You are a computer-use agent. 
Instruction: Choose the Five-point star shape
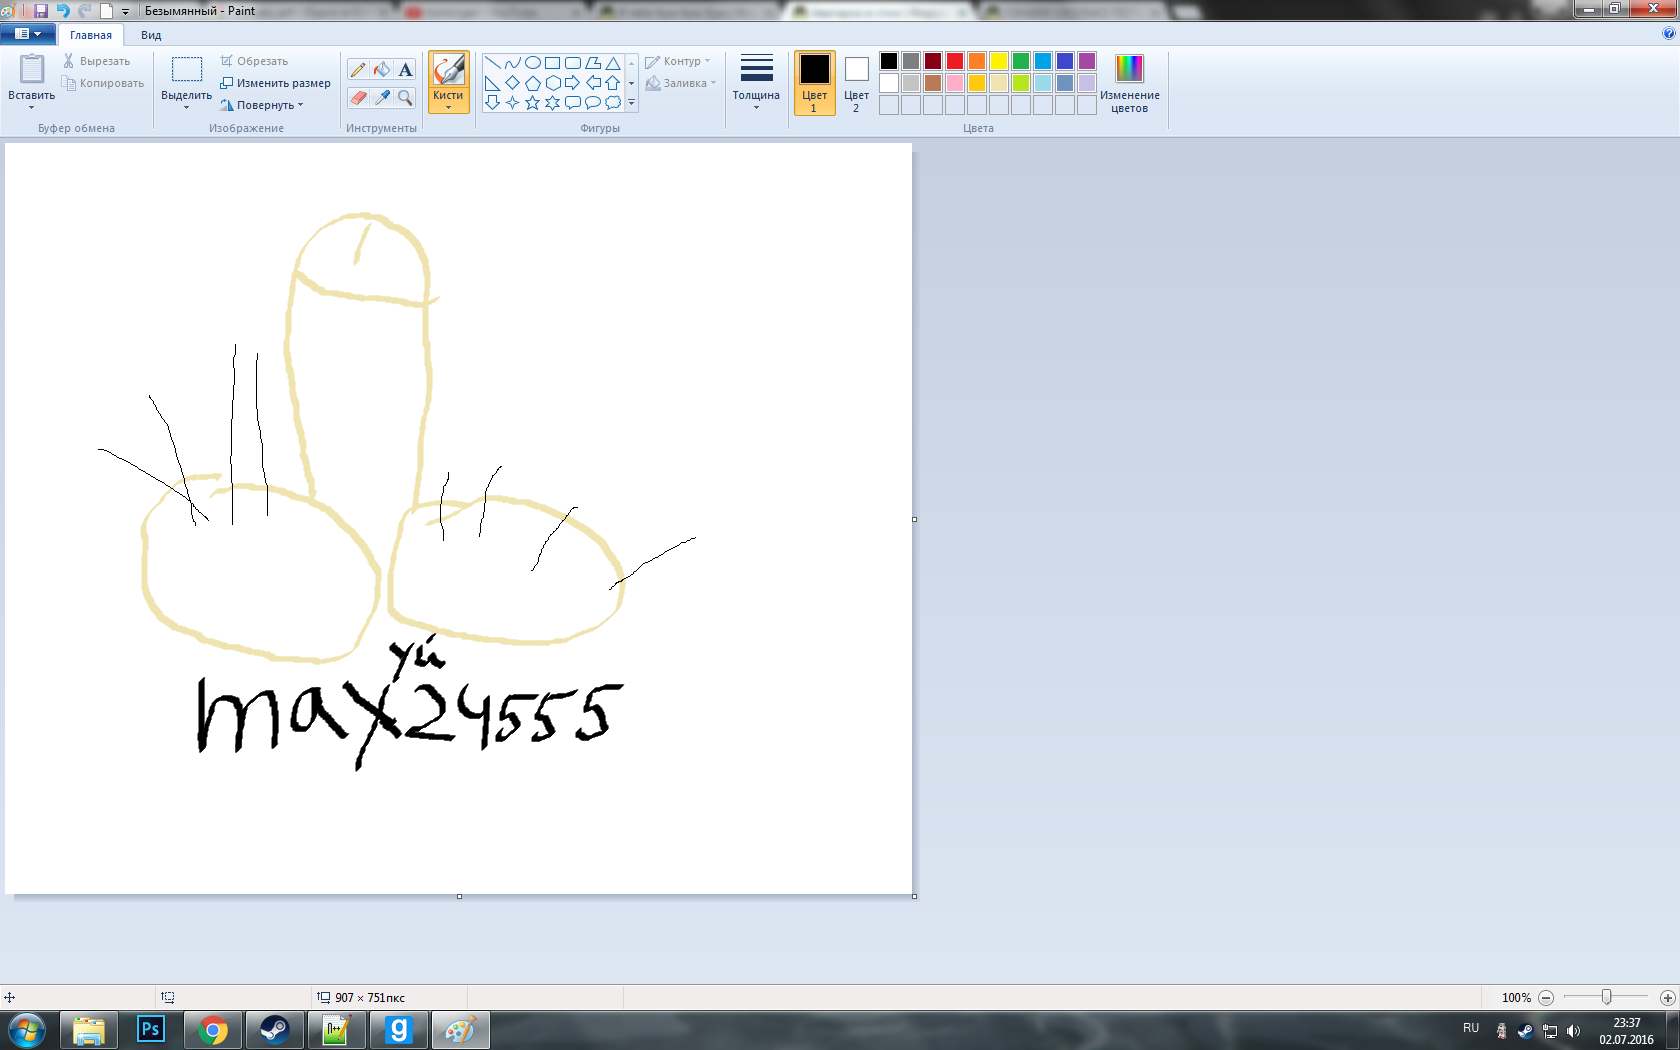click(532, 102)
